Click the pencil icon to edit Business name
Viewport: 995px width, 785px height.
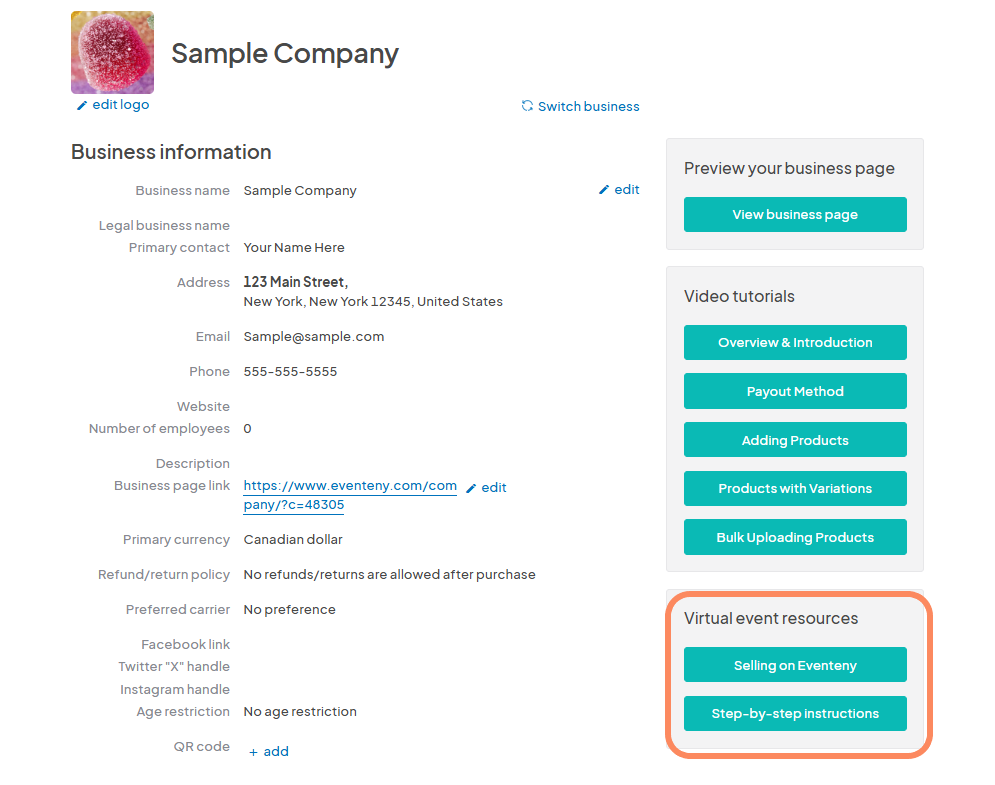[604, 189]
